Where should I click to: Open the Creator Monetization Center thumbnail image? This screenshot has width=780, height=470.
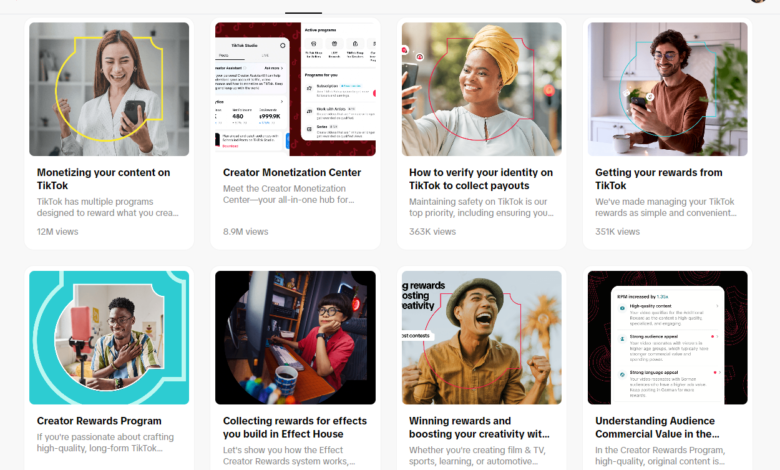pos(295,89)
